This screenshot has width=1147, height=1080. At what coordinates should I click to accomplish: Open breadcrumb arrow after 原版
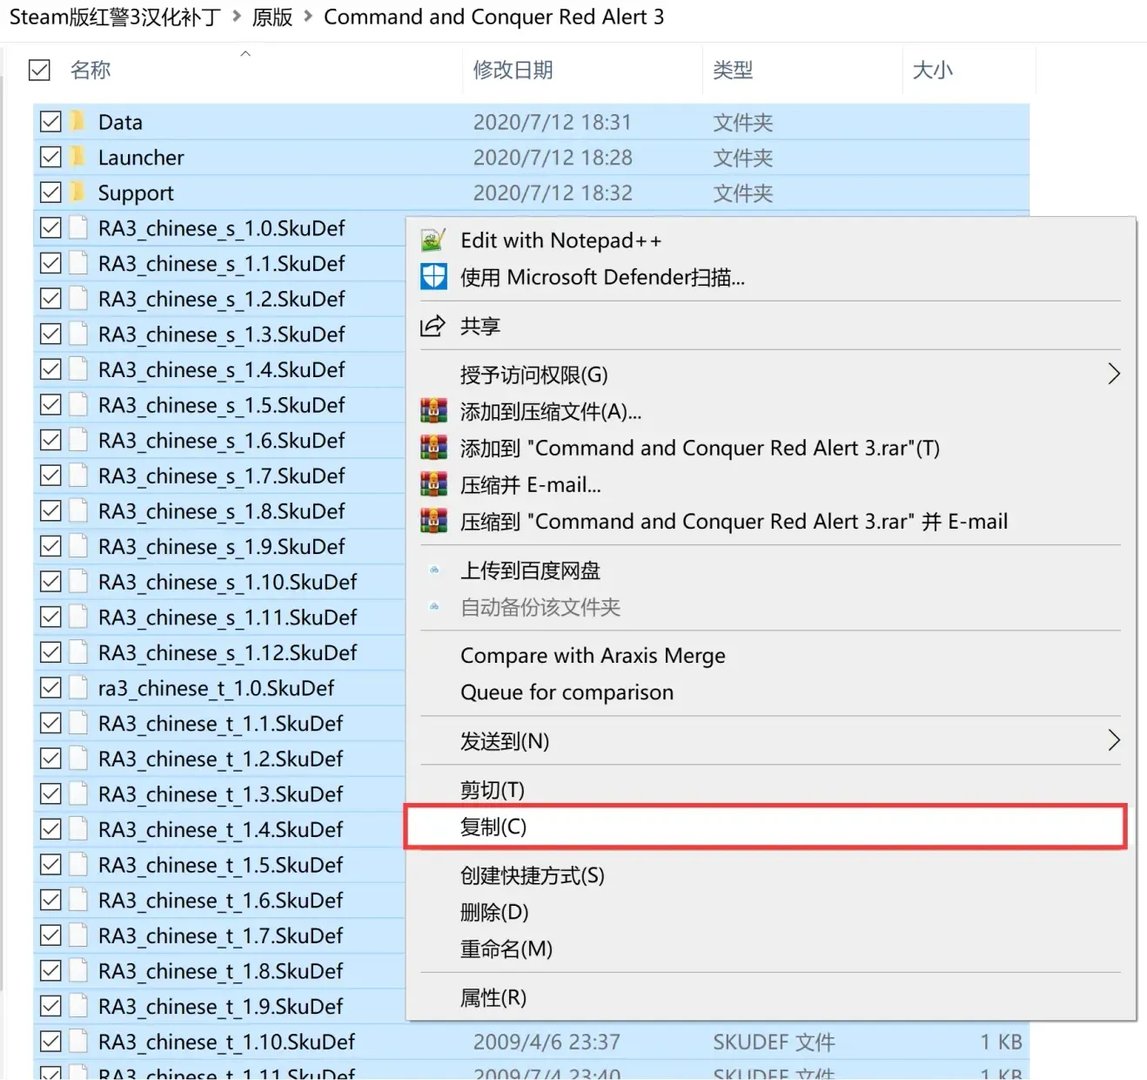pyautogui.click(x=308, y=17)
